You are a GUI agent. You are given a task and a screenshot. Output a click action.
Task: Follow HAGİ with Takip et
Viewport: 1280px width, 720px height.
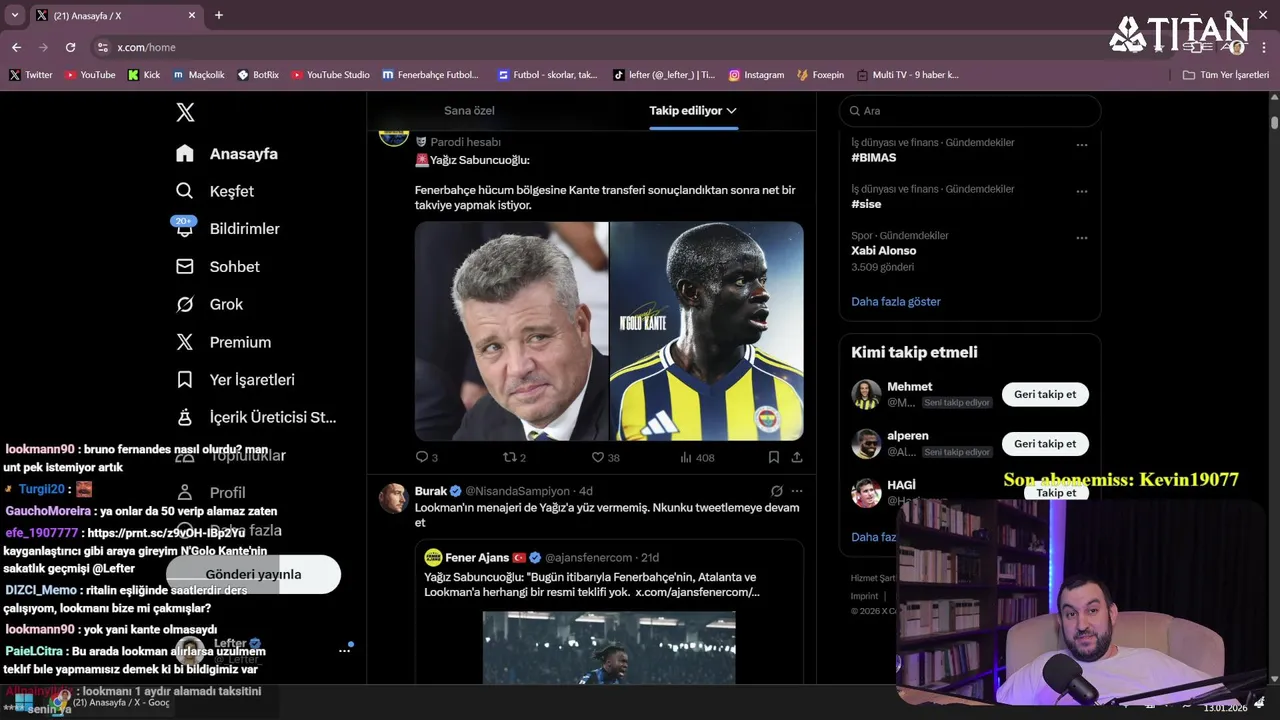pos(1056,493)
